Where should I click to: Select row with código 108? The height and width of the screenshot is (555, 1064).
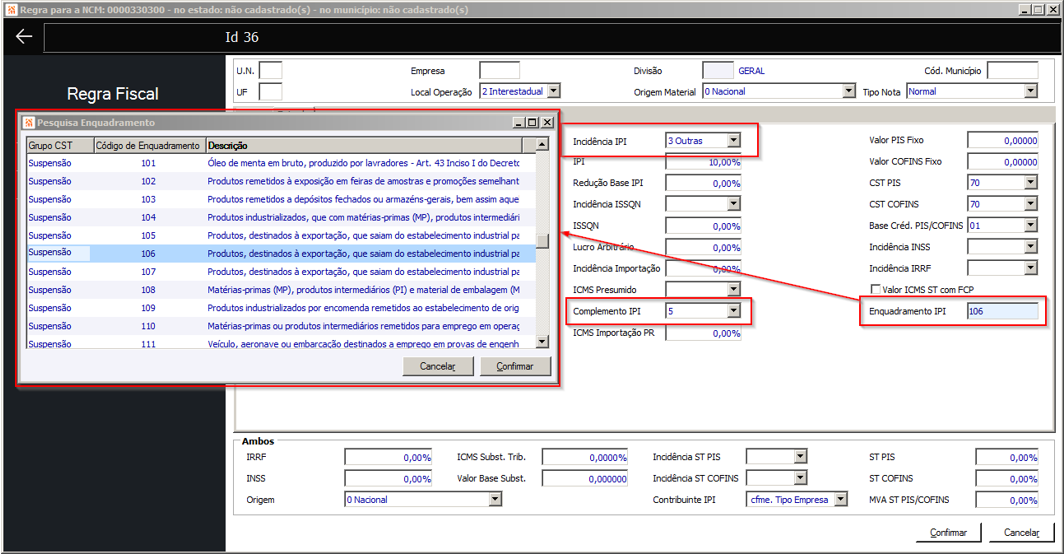pyautogui.click(x=281, y=290)
